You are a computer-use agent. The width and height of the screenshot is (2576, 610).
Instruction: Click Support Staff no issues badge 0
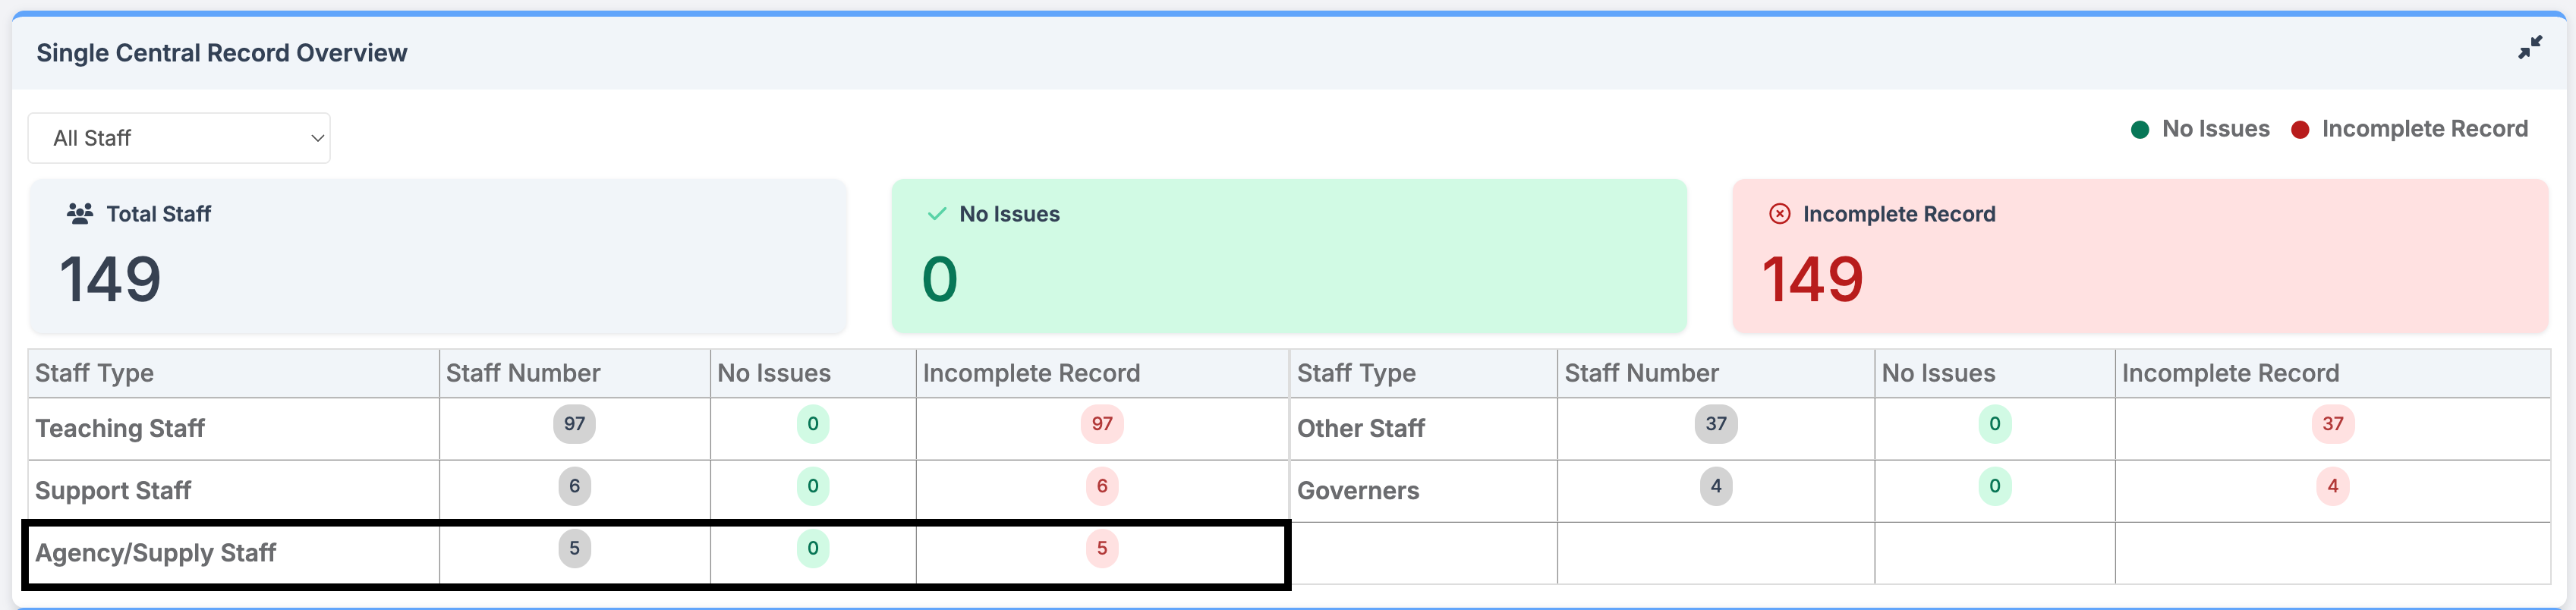[813, 486]
